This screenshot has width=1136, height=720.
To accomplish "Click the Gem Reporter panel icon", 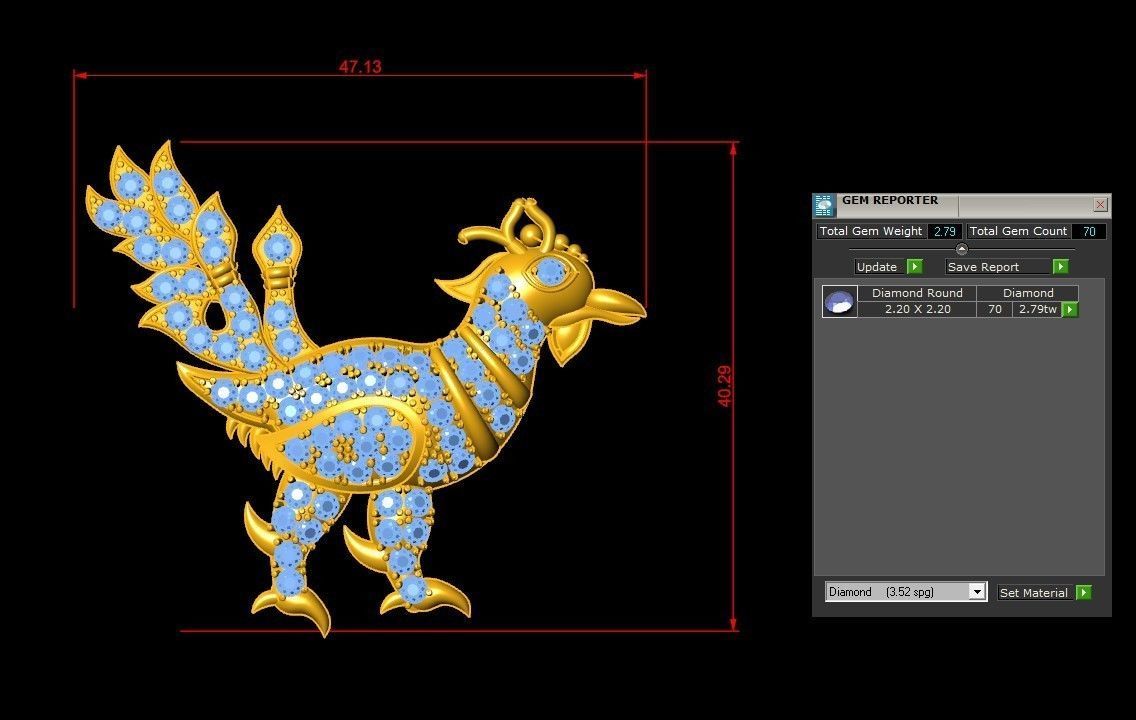I will tap(824, 205).
